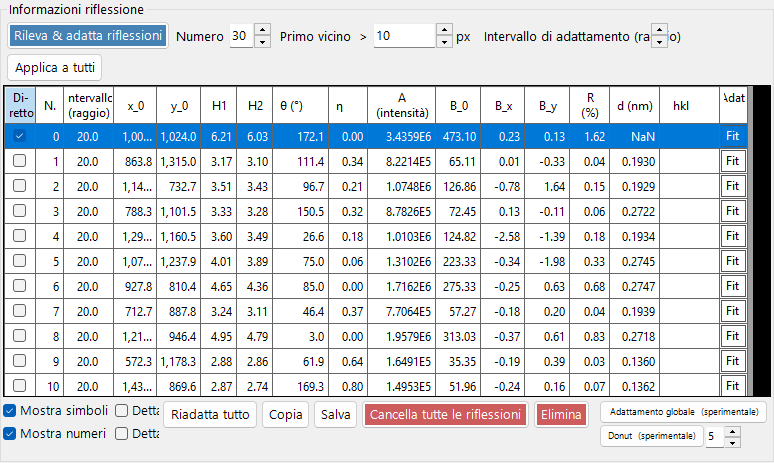The height and width of the screenshot is (463, 774).
Task: Decrease Intervallo di adattamento with down arrow
Action: tap(659, 42)
